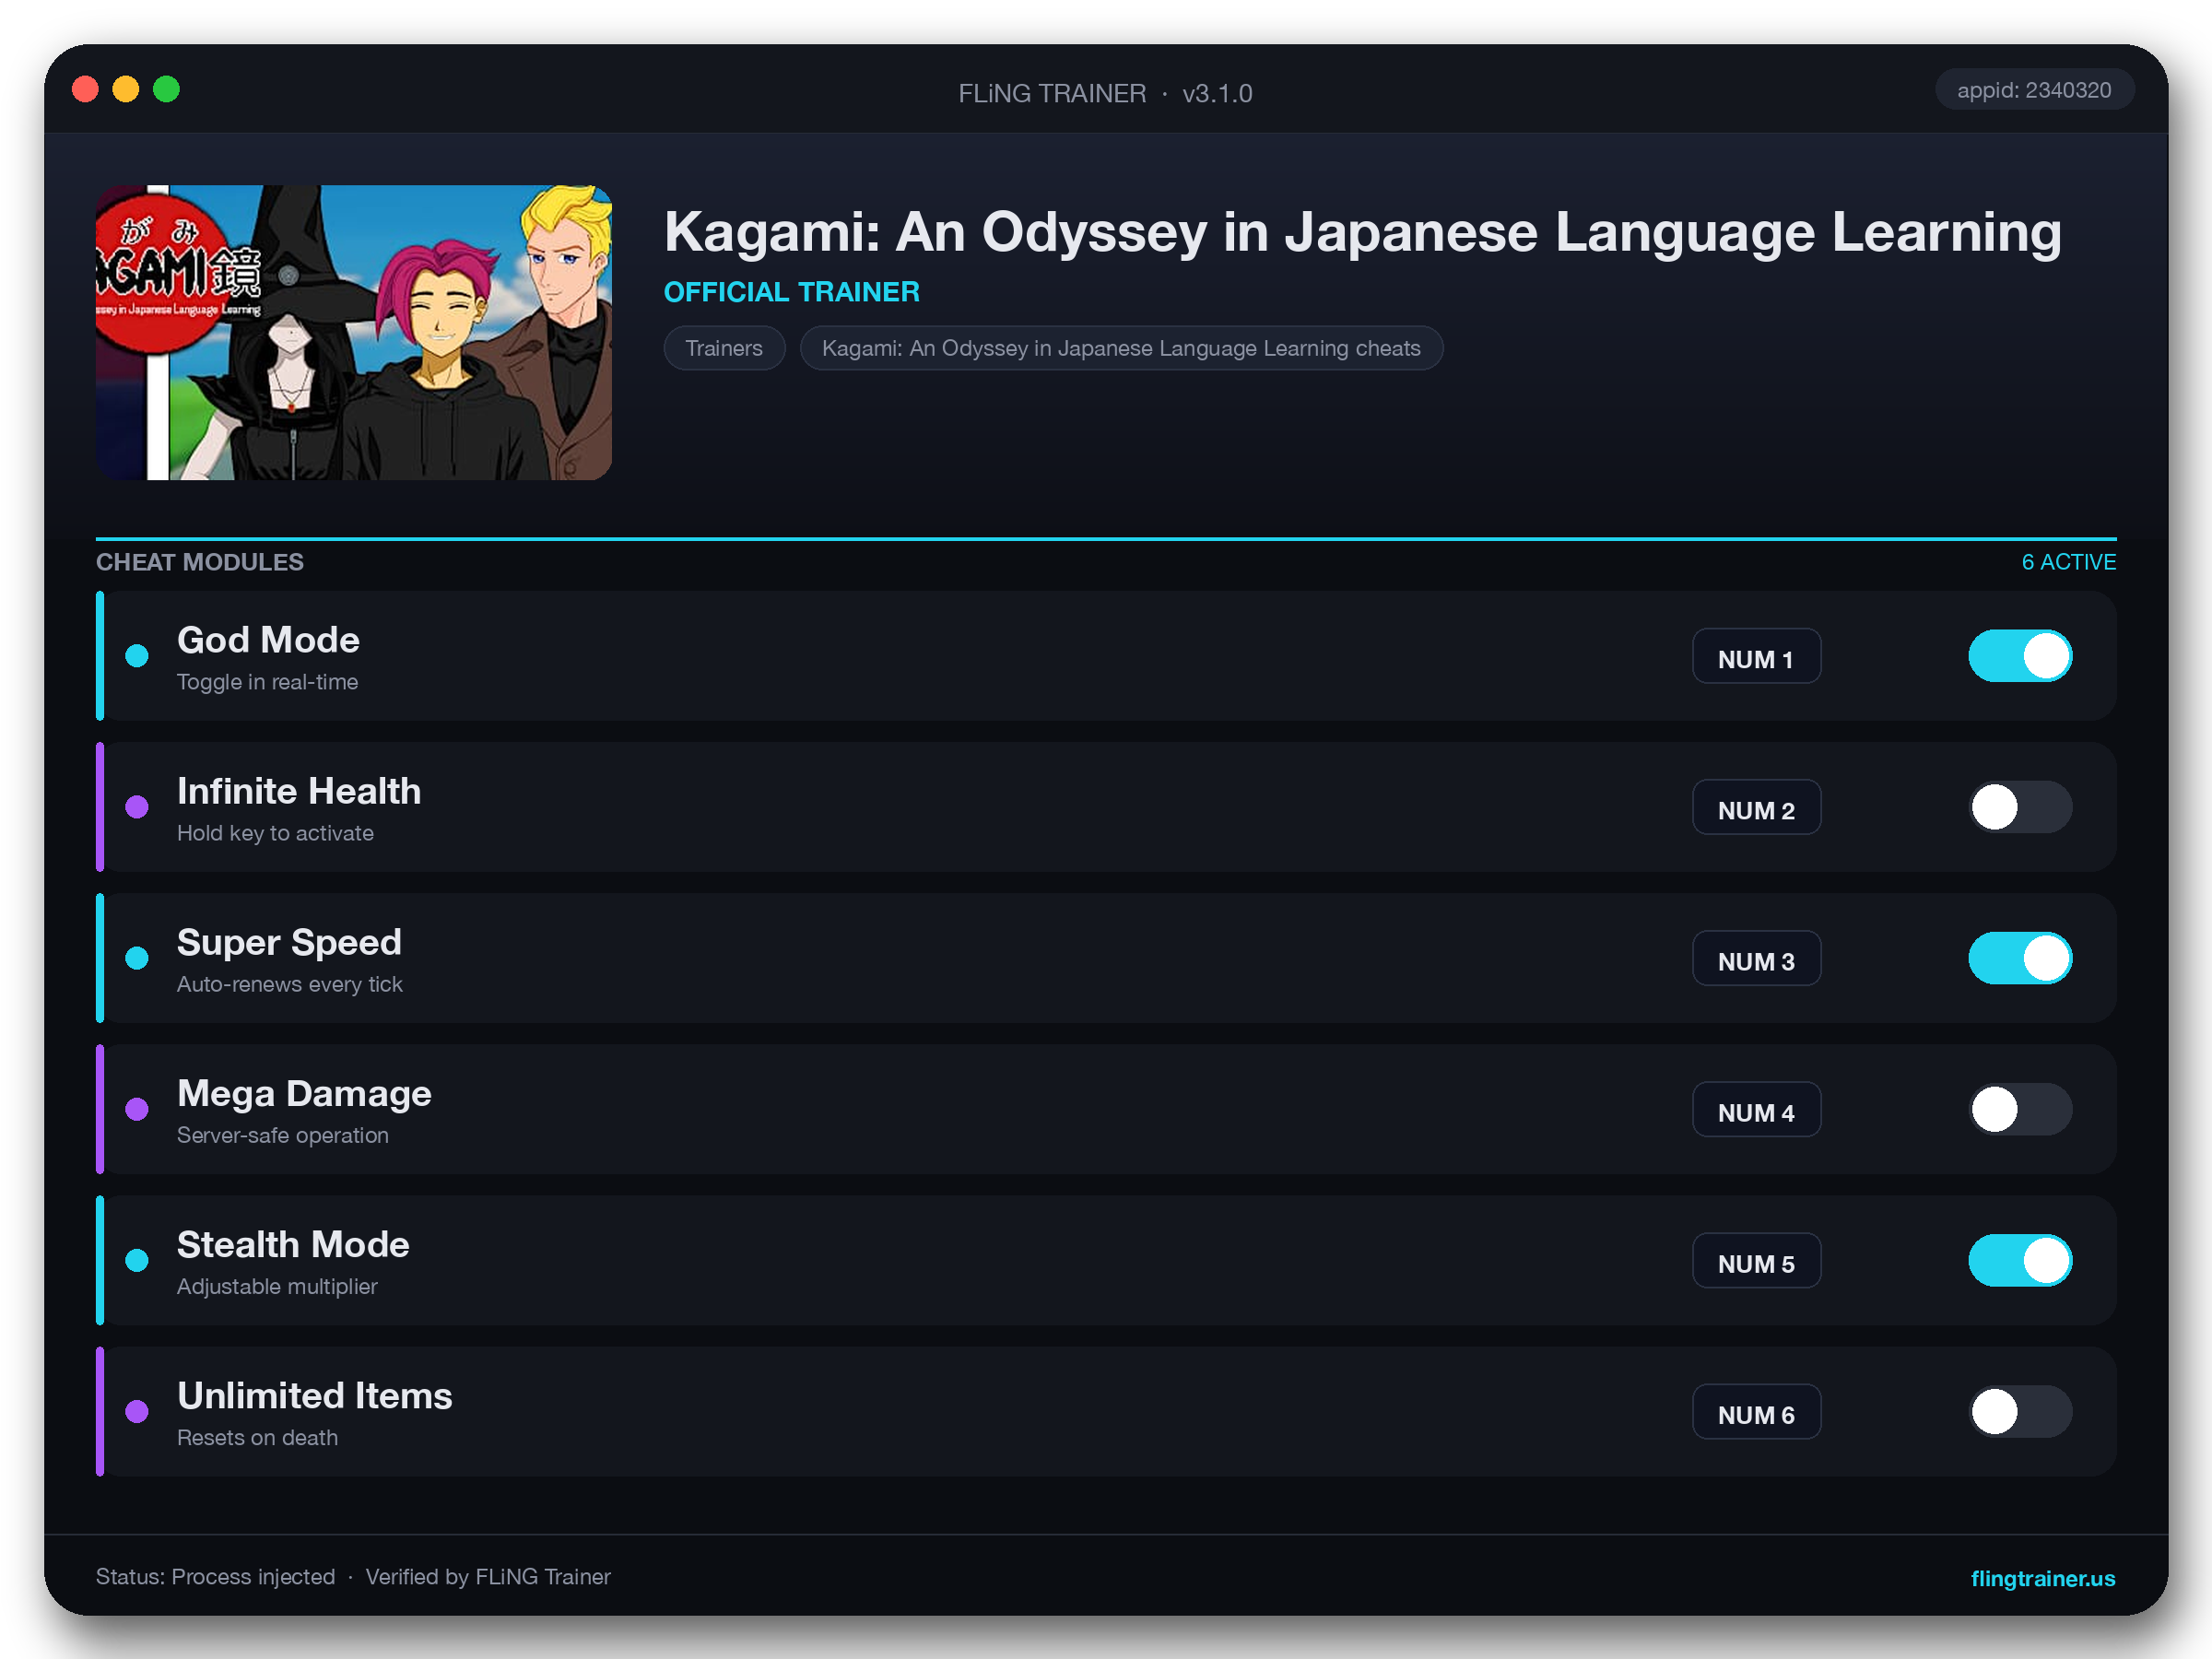
Task: Select the "Unlimited Items" module title
Action: point(315,1395)
